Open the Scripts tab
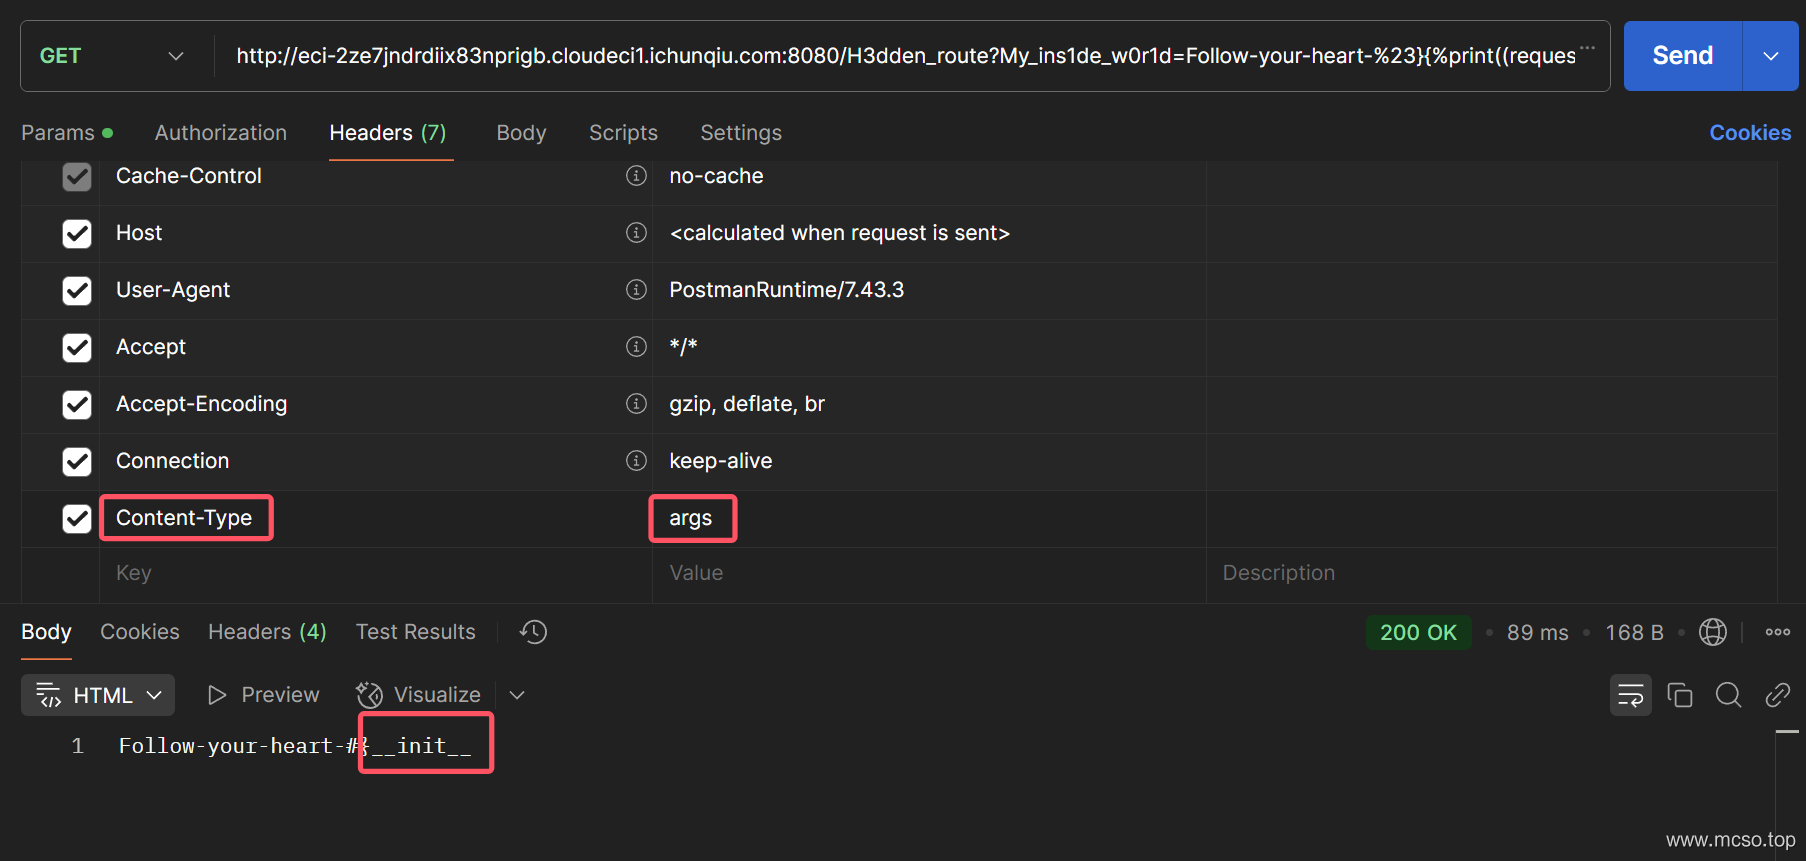Screen dimensions: 1806x861 click(623, 133)
